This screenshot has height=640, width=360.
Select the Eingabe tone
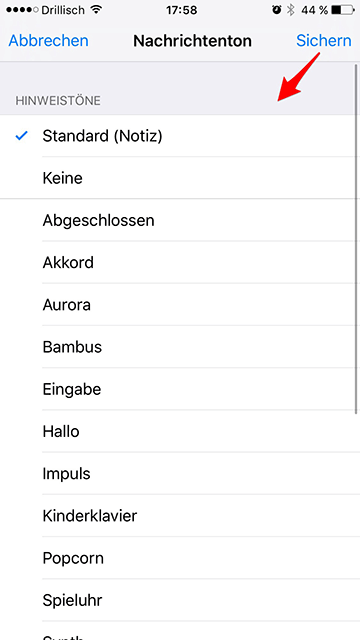180,389
